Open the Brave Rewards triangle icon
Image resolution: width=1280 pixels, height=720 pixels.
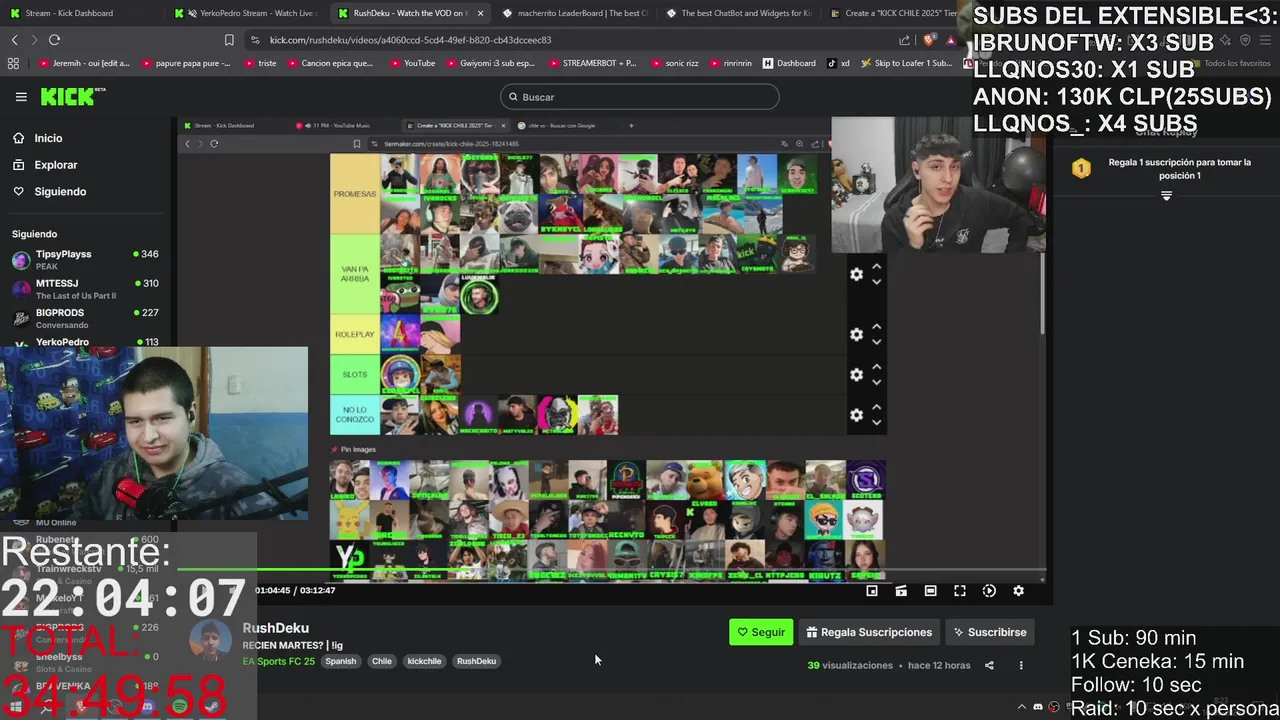pyautogui.click(x=950, y=40)
